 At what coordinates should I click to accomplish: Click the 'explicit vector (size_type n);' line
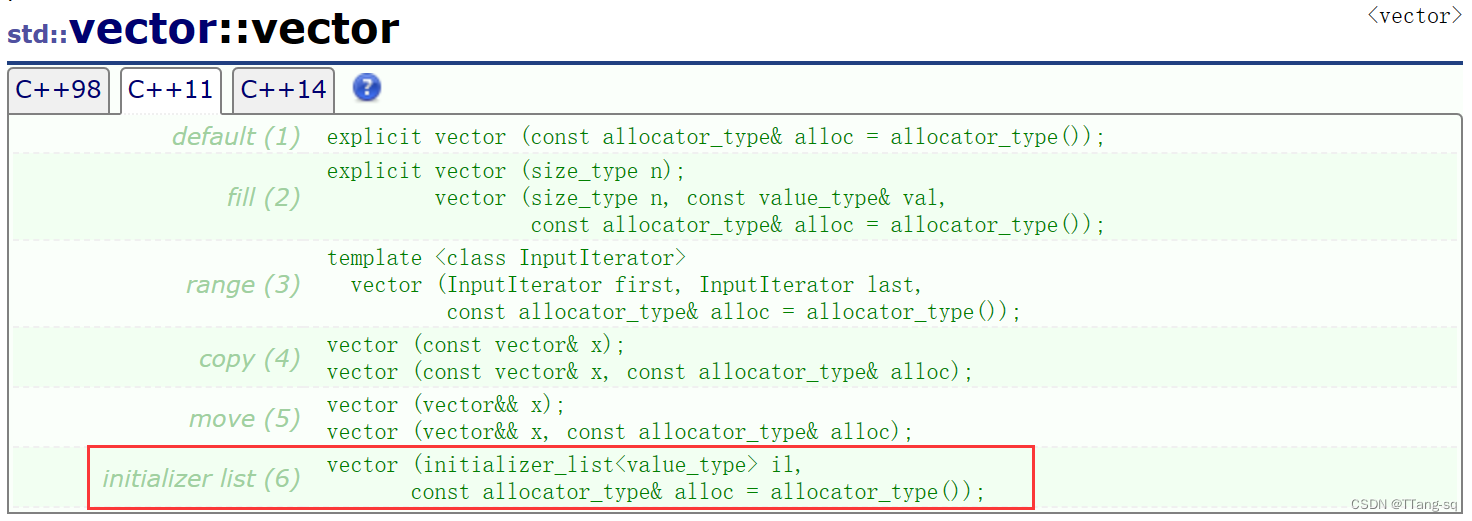(506, 171)
